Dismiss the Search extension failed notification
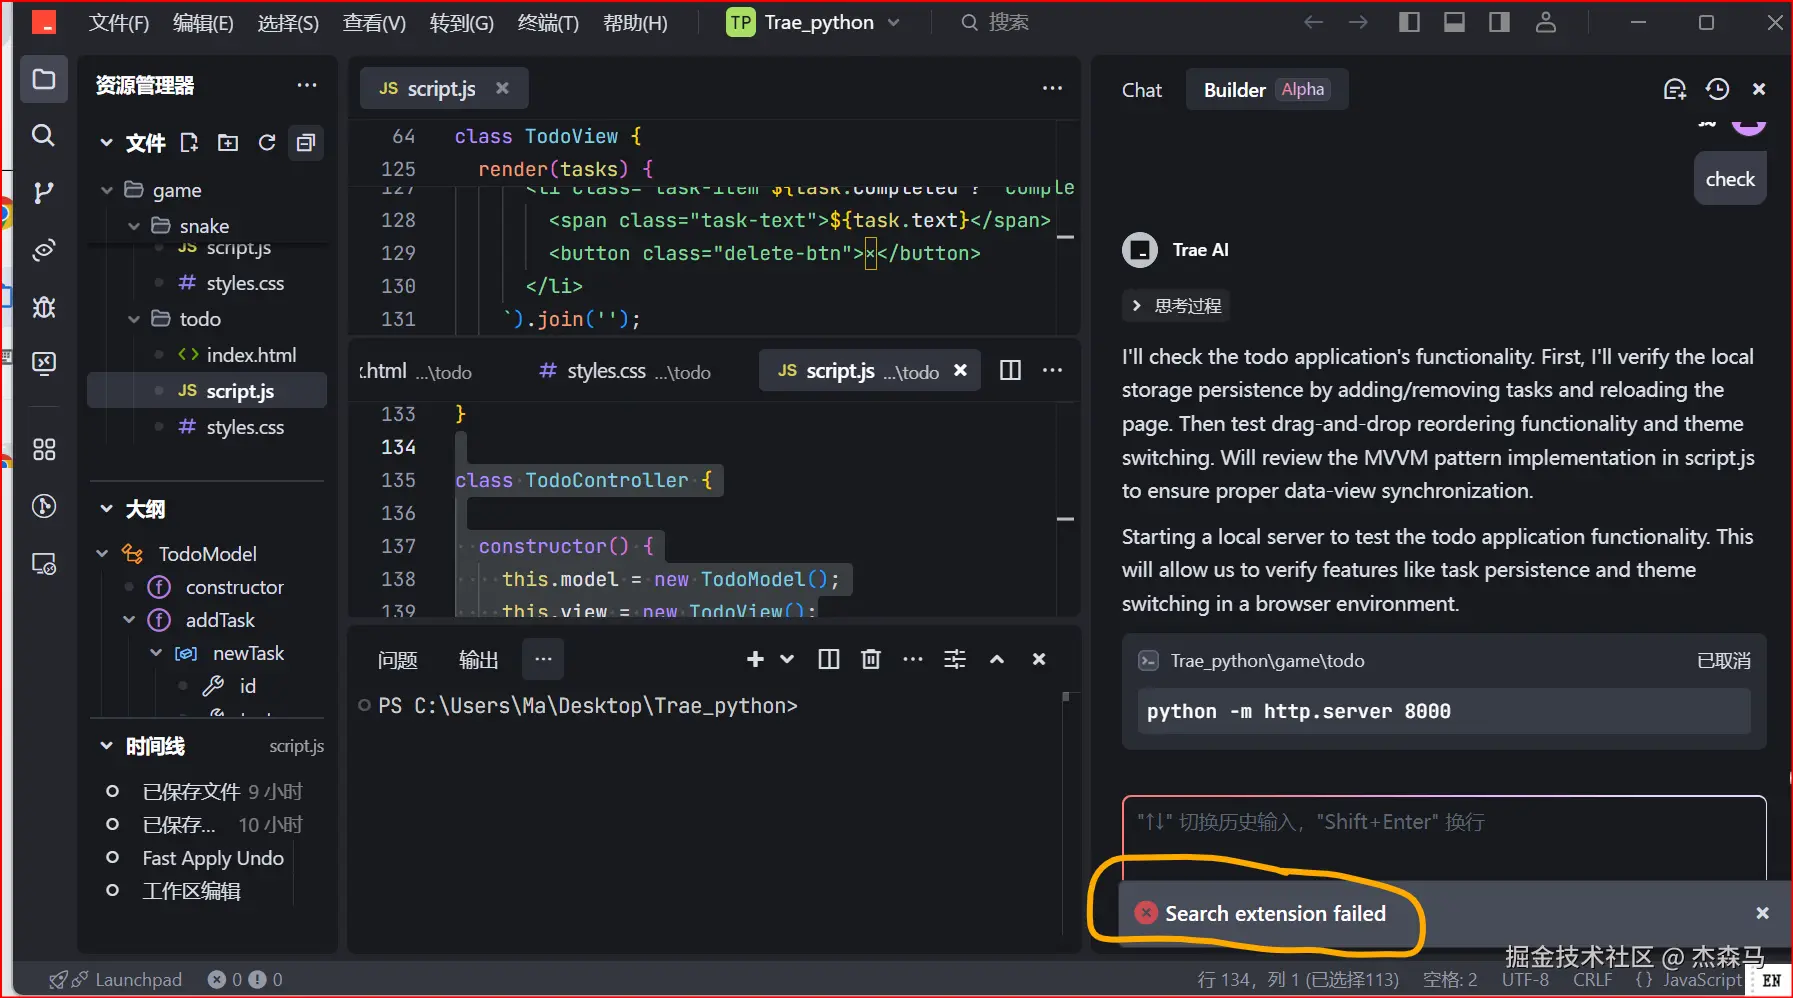Viewport: 1793px width, 998px height. 1762,913
